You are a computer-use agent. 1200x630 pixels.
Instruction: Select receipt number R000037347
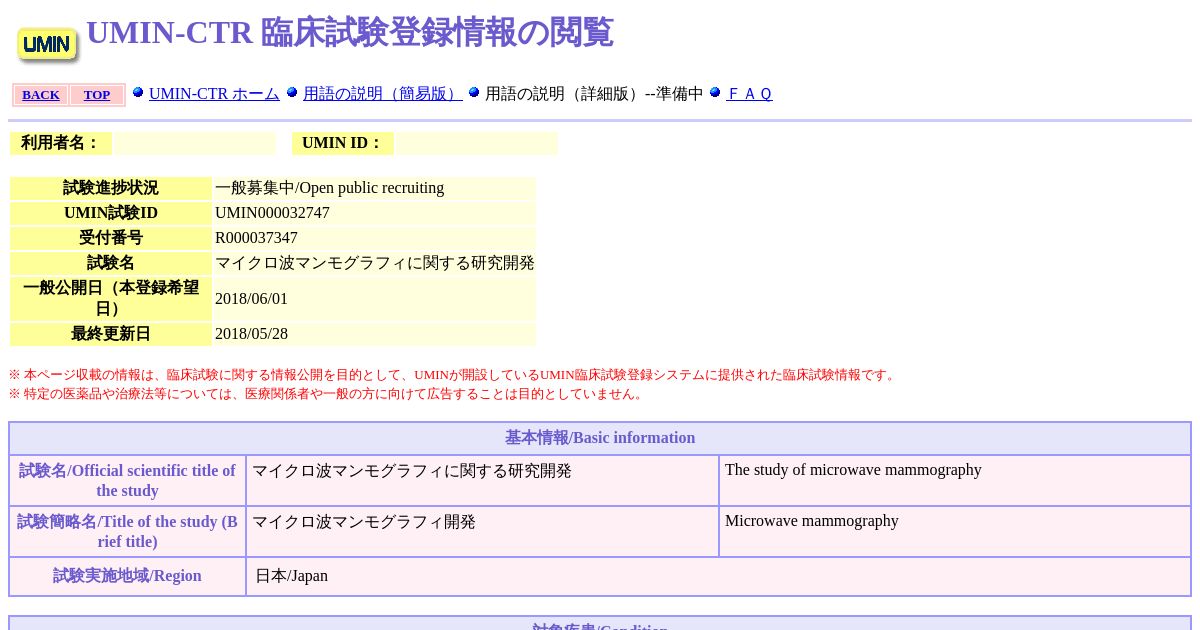tap(256, 238)
